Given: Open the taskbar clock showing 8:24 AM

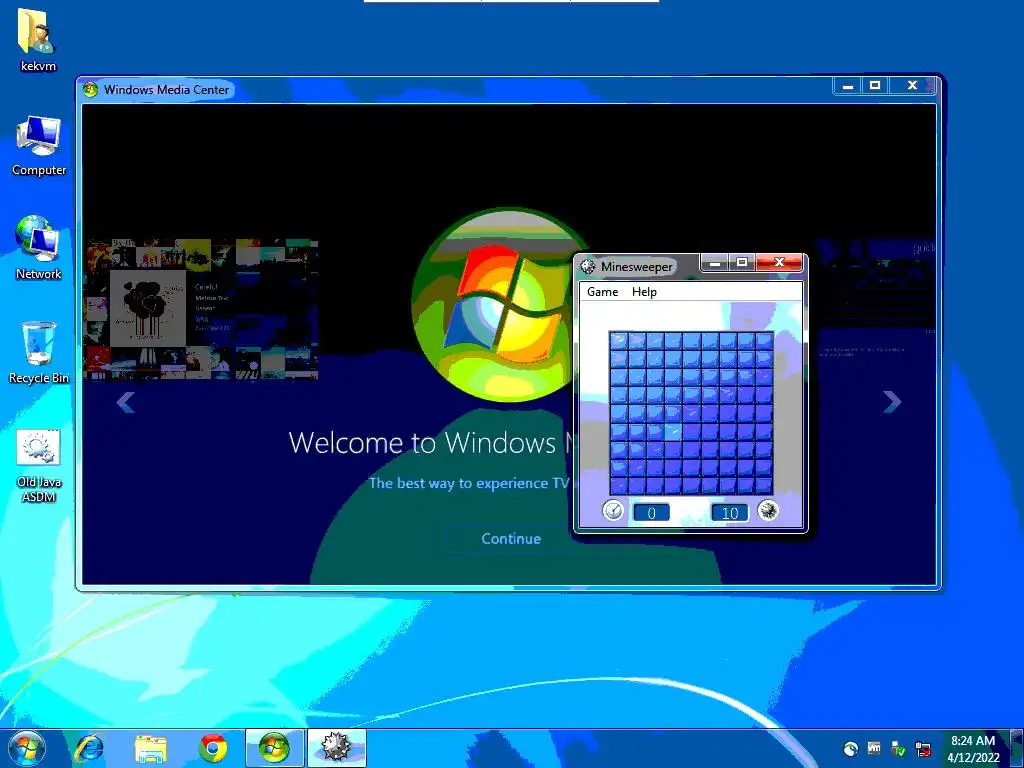Looking at the screenshot, I should (x=973, y=749).
